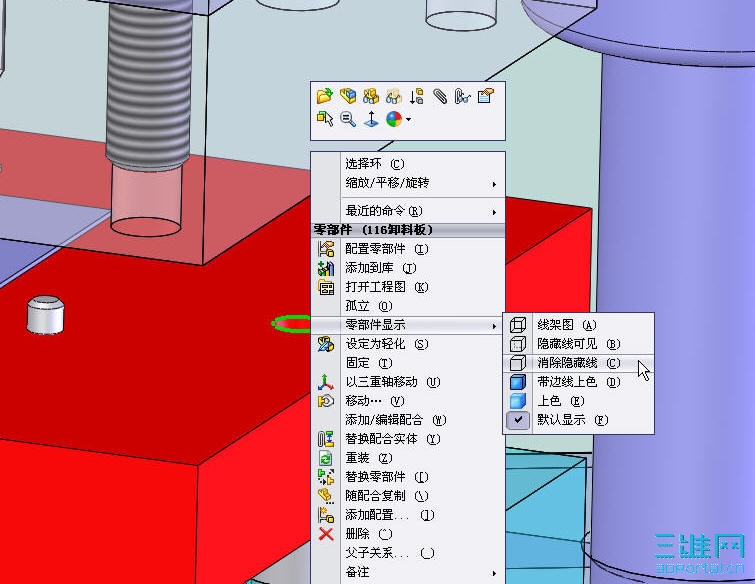Expand the 备注 submenu arrow

point(494,573)
